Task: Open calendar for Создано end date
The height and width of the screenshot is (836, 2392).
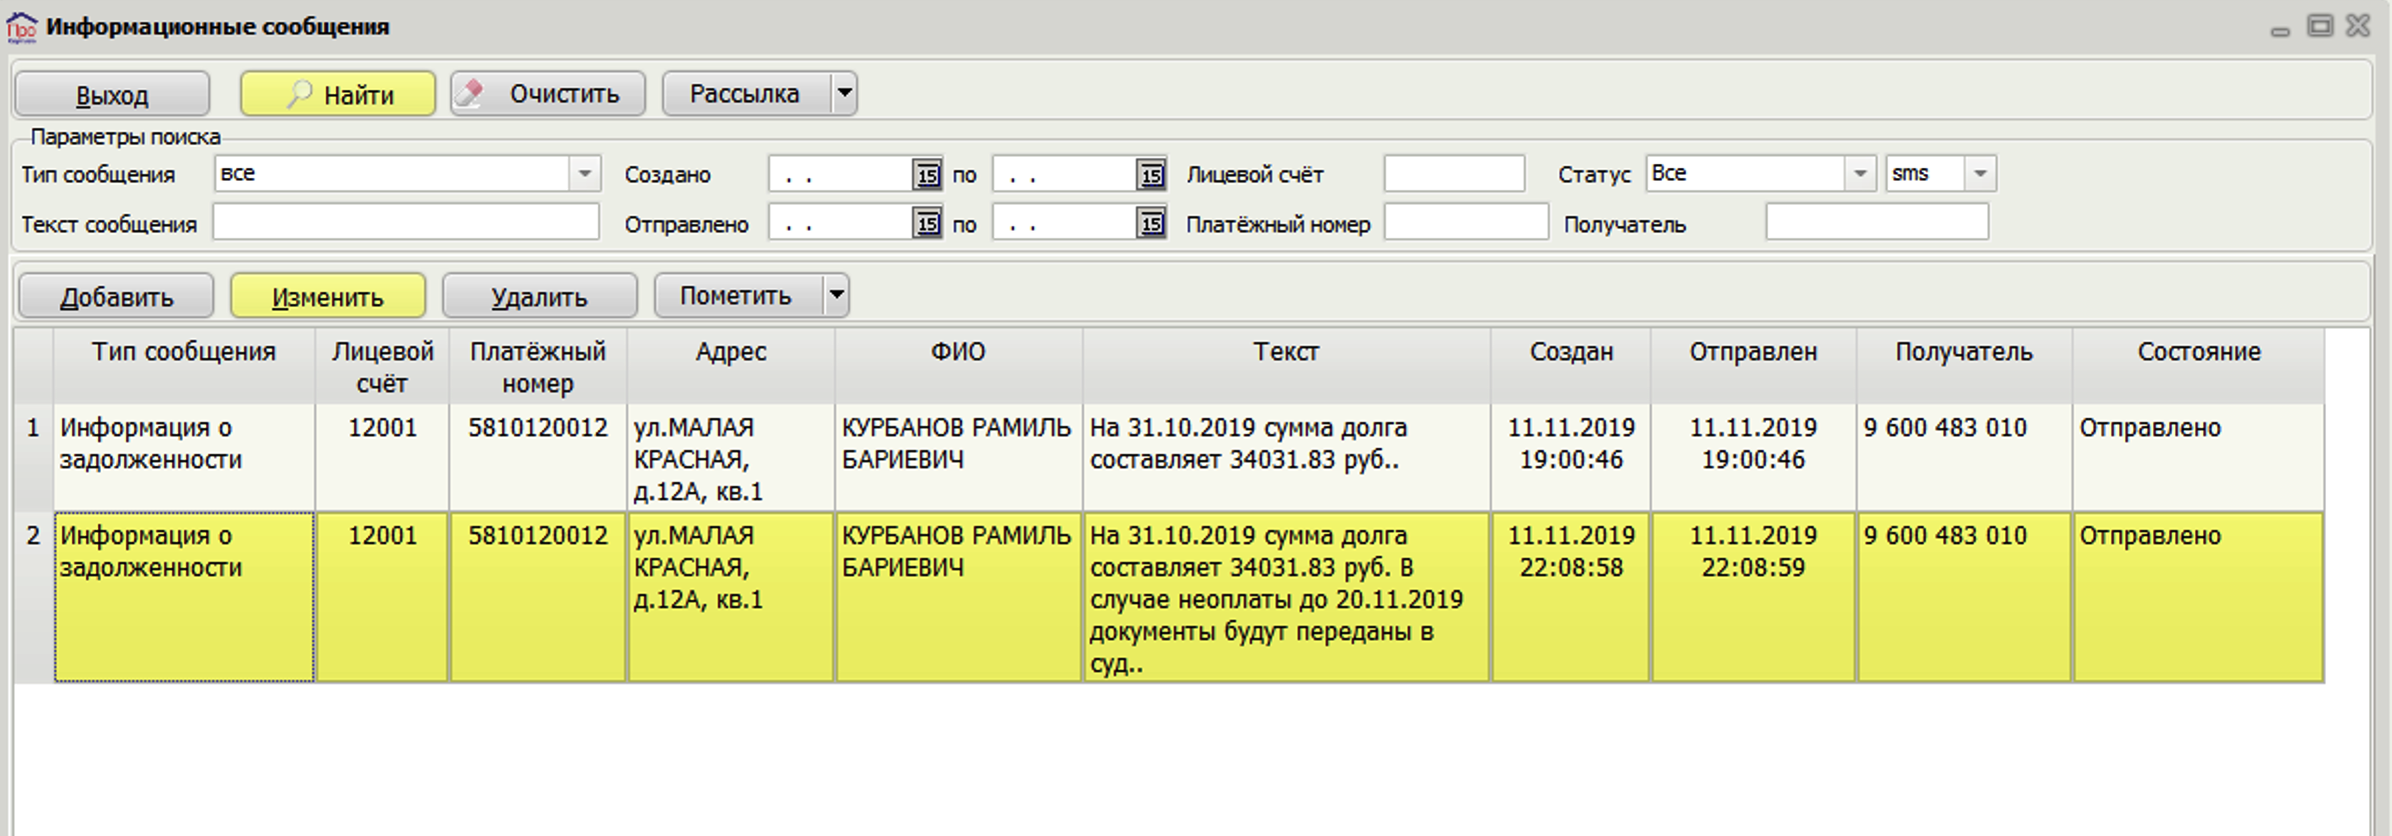Action: pos(1151,175)
